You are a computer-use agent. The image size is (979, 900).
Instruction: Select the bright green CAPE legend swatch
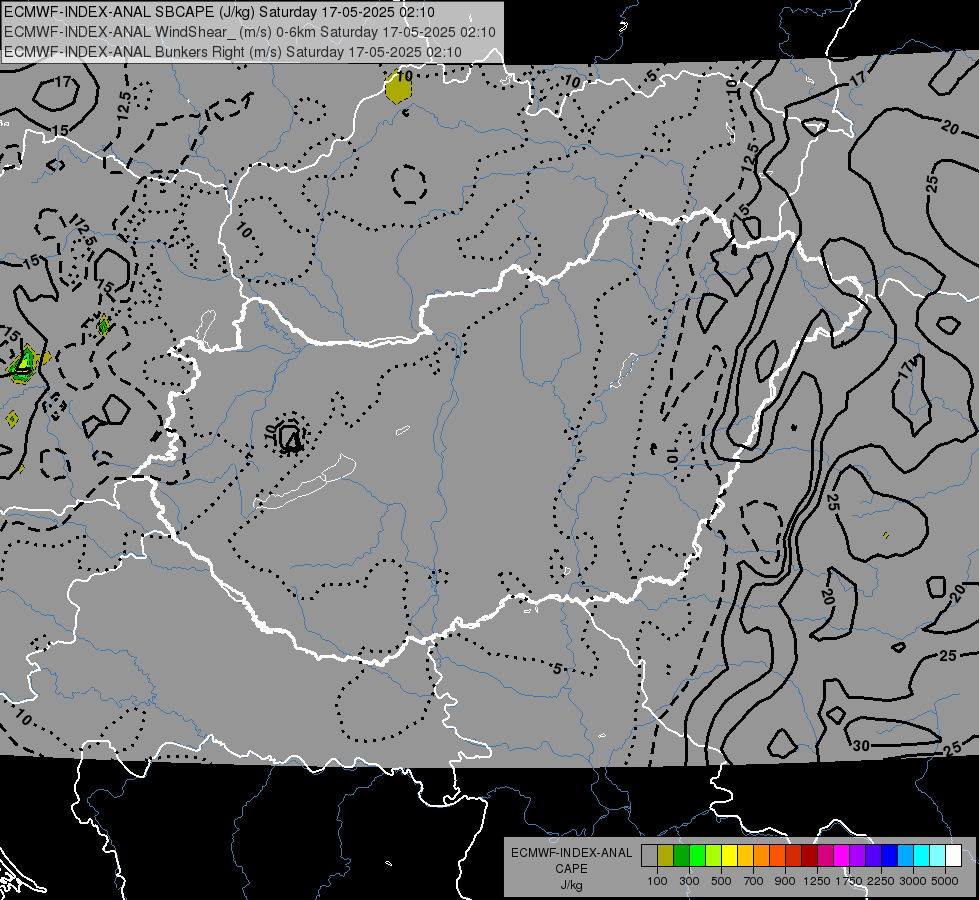coord(697,855)
